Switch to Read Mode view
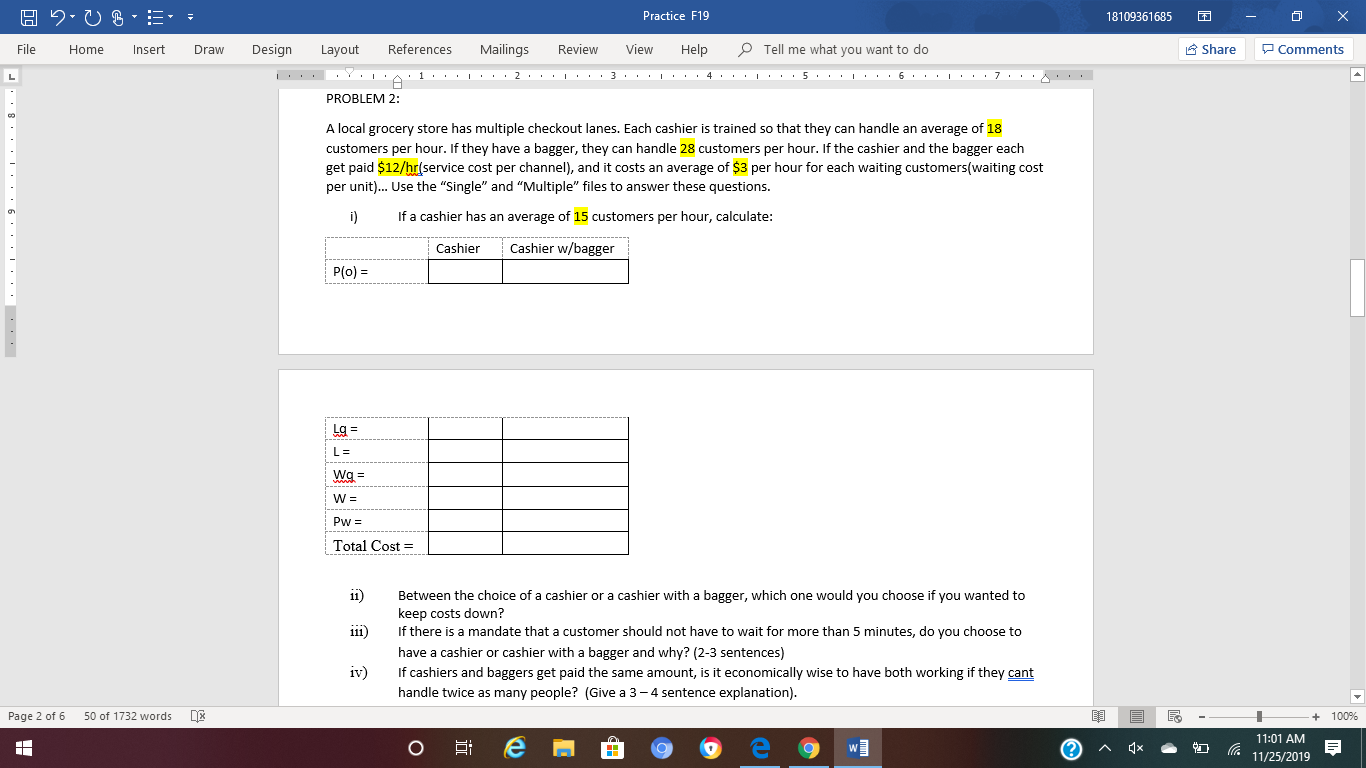The width and height of the screenshot is (1366, 768). tap(1098, 716)
